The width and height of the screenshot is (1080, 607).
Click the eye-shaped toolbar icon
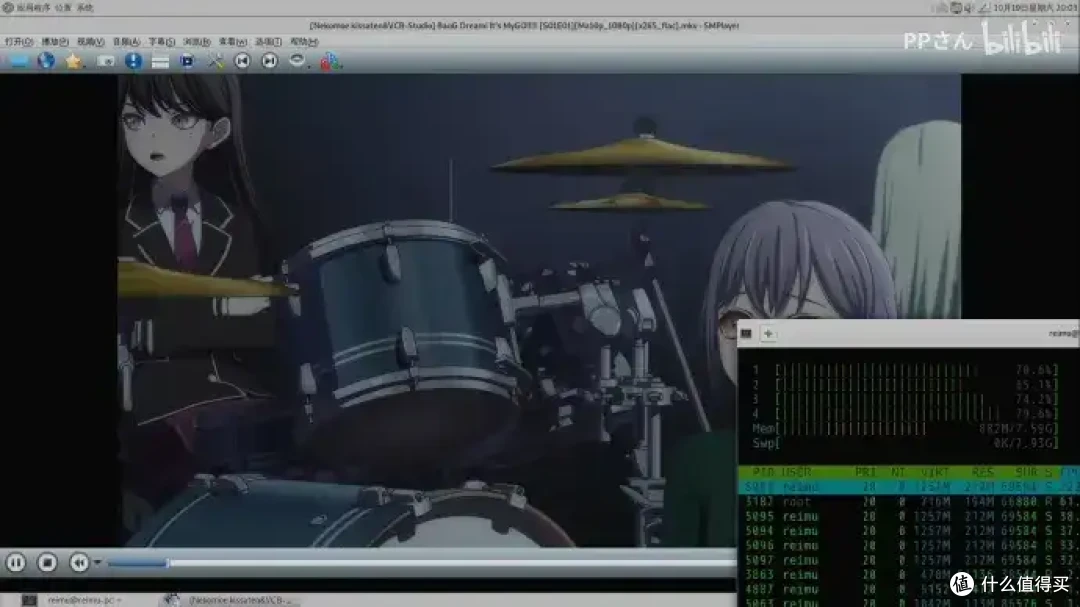296,61
